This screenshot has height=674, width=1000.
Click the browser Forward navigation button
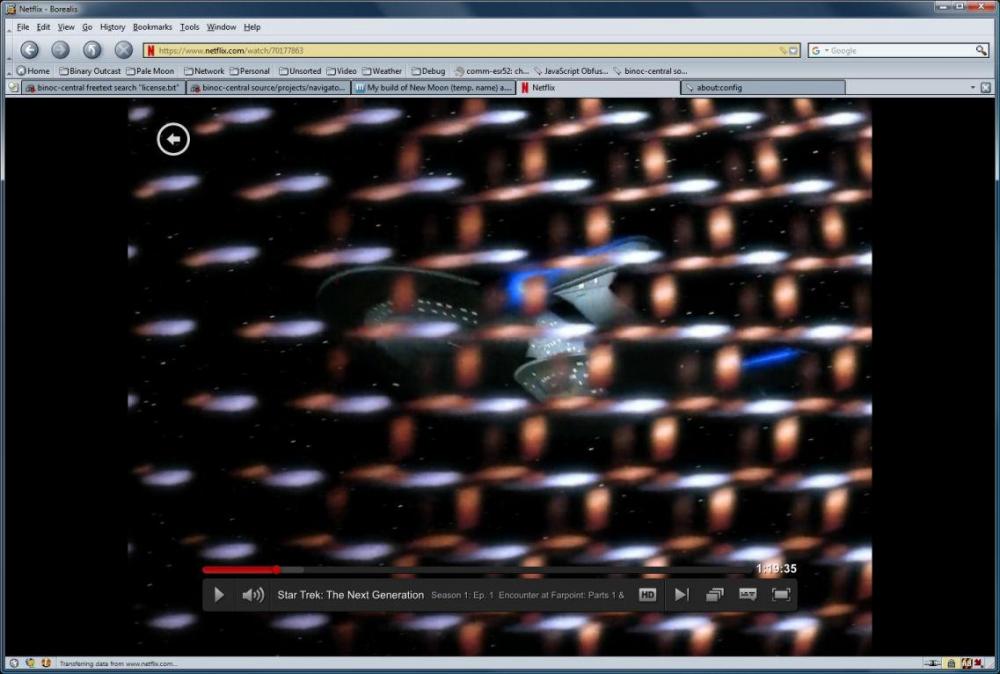pyautogui.click(x=61, y=50)
